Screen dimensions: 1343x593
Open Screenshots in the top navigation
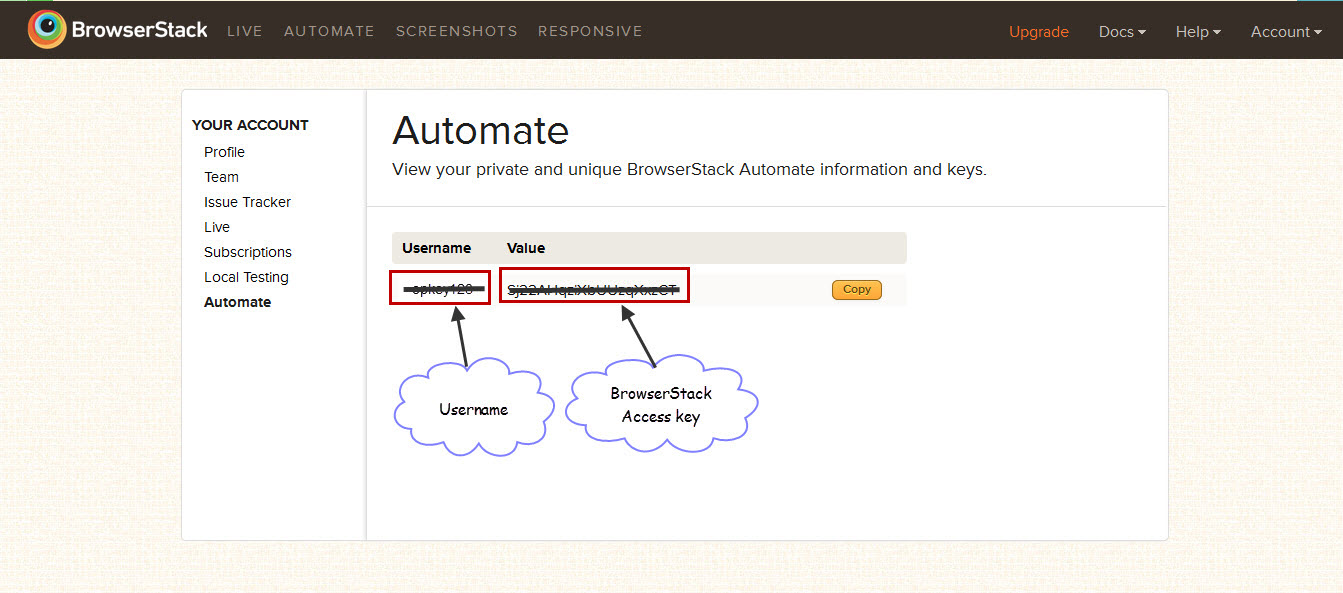pos(456,31)
